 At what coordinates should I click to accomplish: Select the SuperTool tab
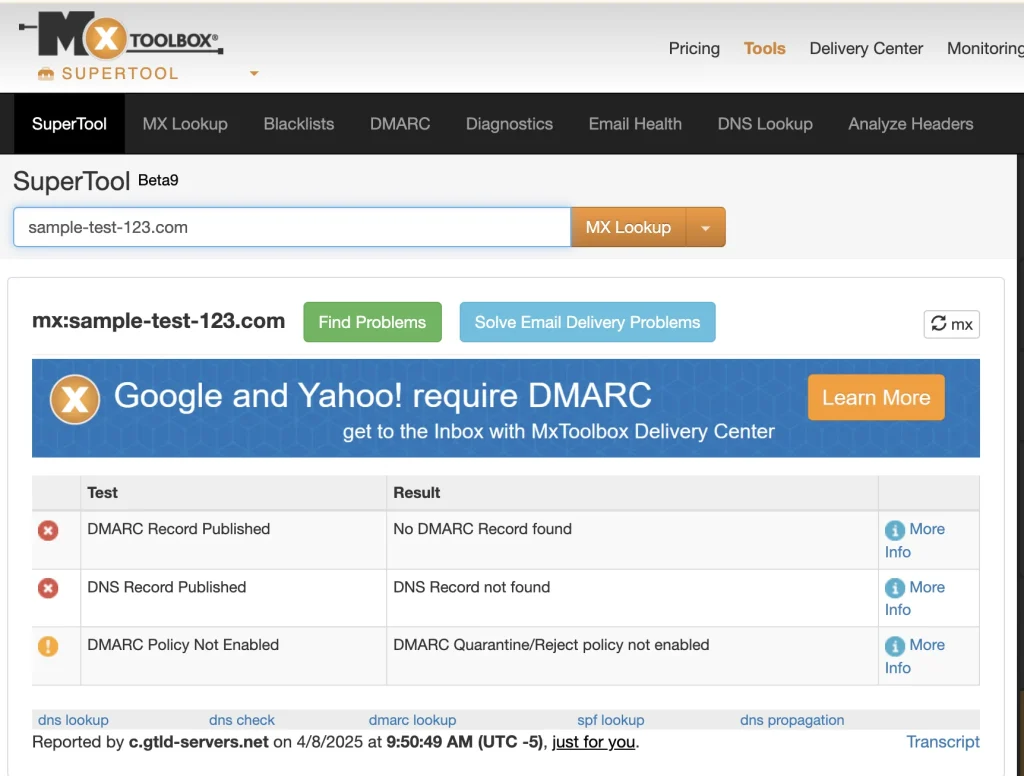[x=69, y=123]
